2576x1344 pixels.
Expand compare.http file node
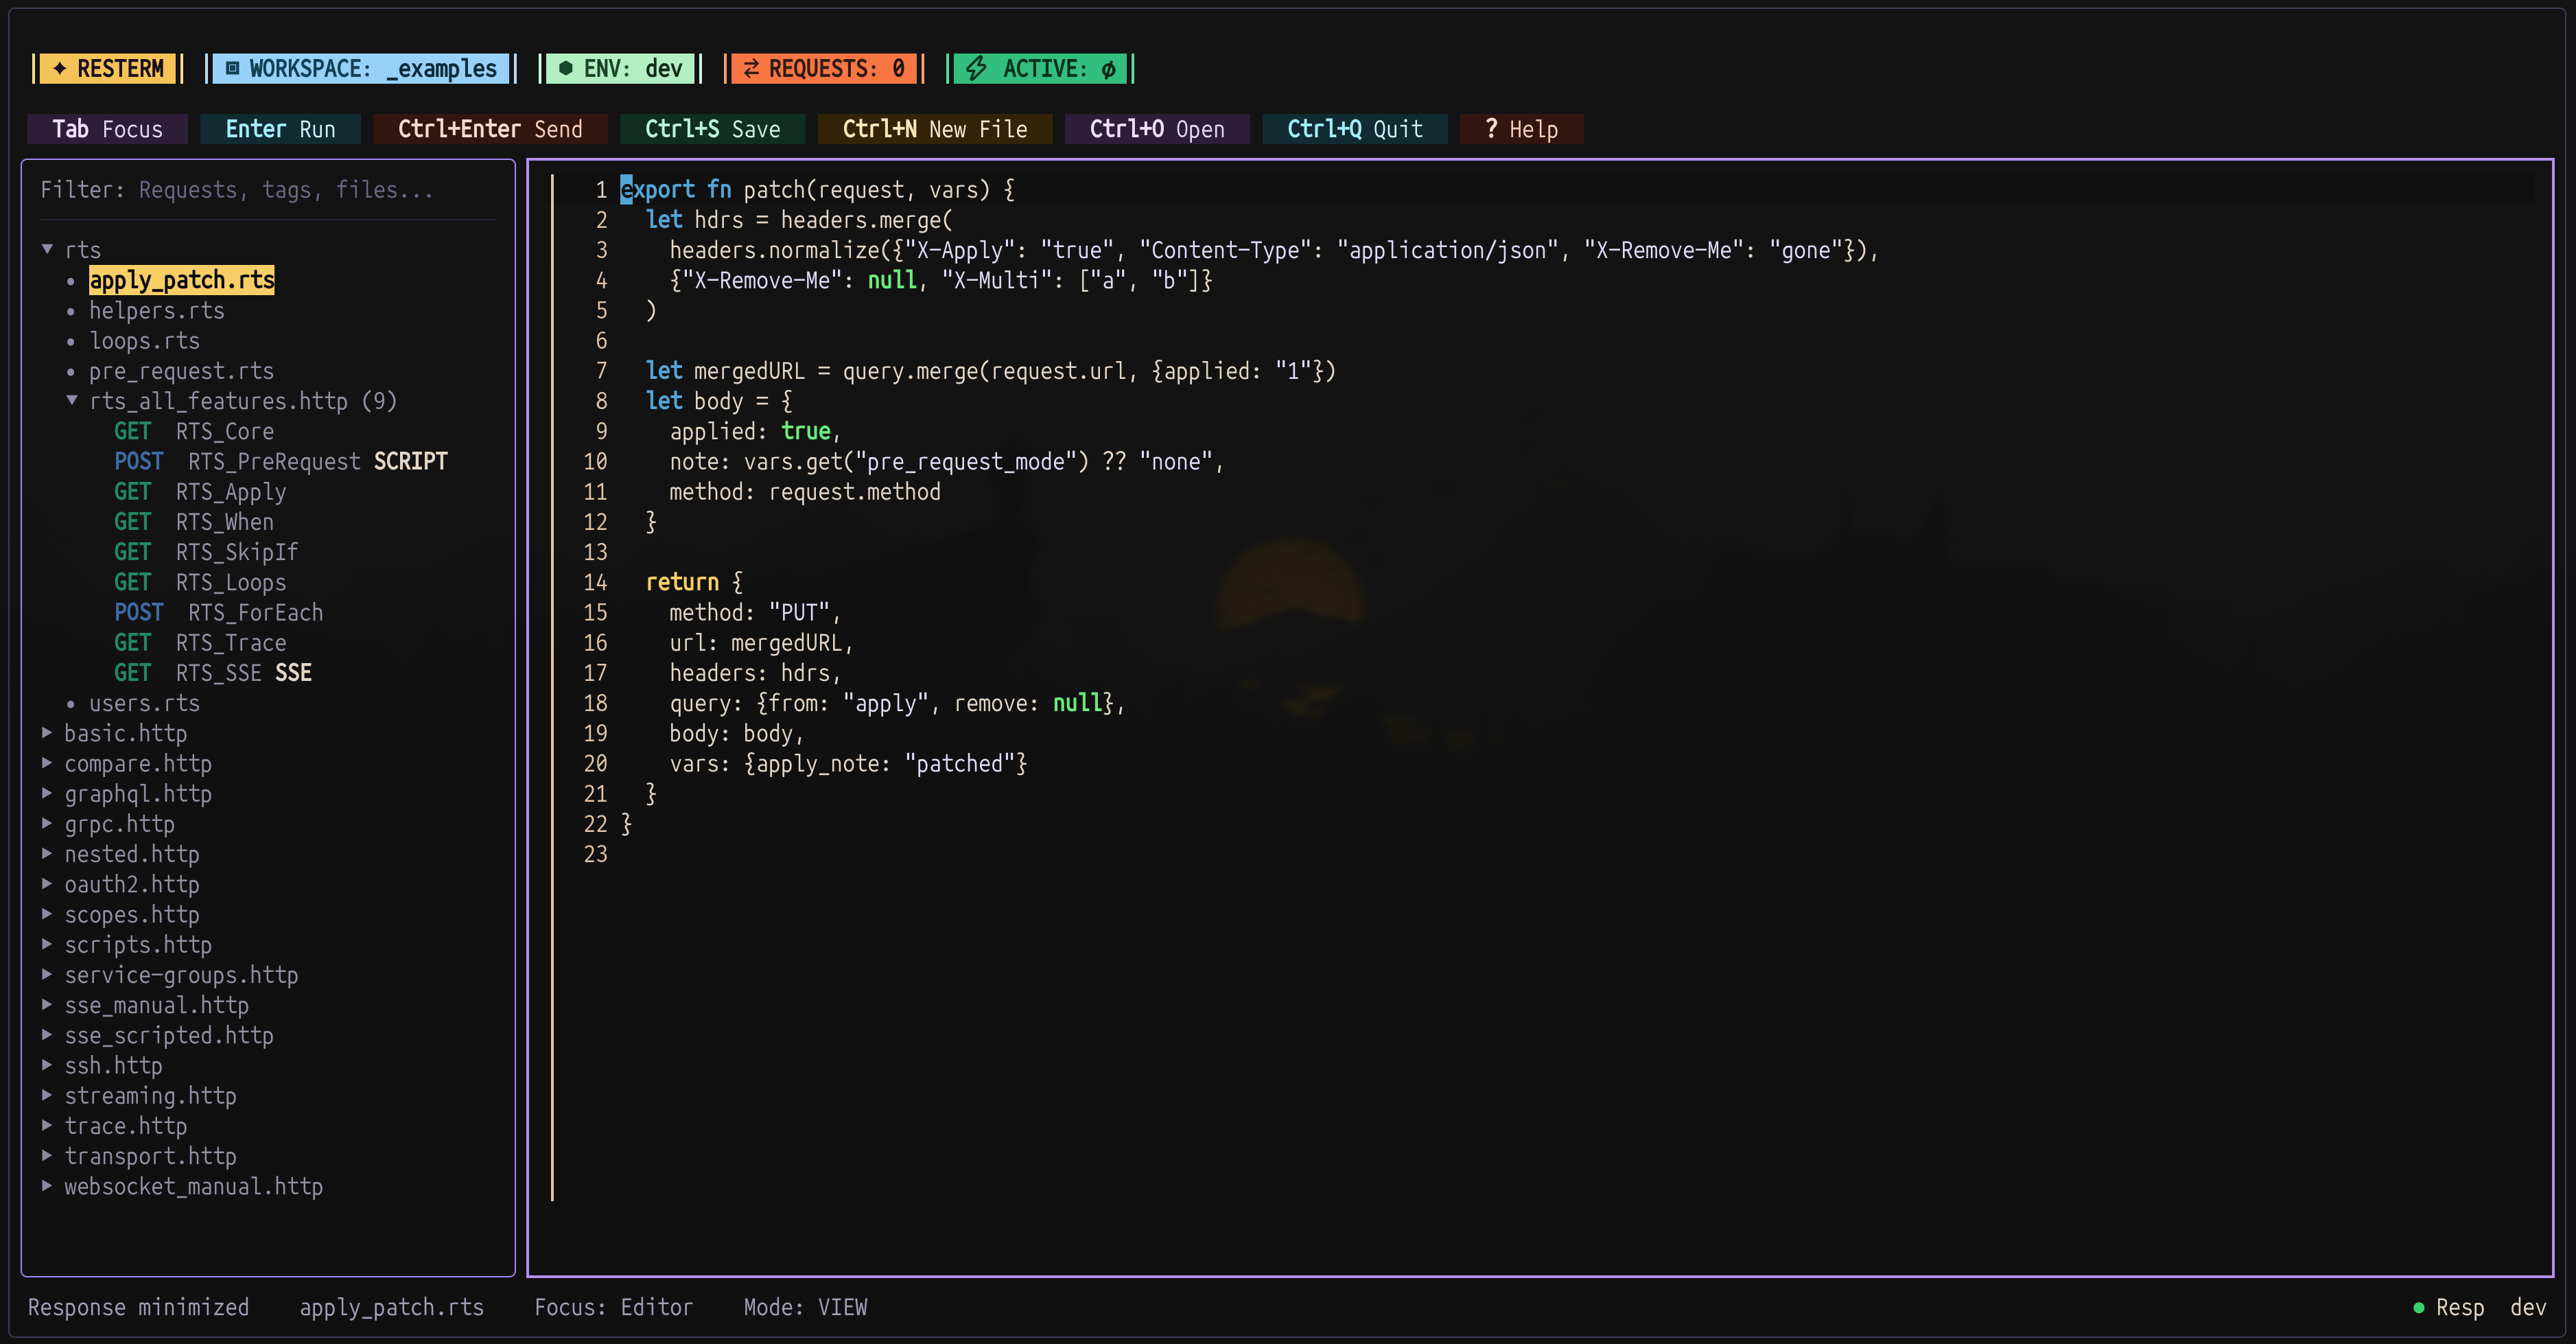pos(47,763)
